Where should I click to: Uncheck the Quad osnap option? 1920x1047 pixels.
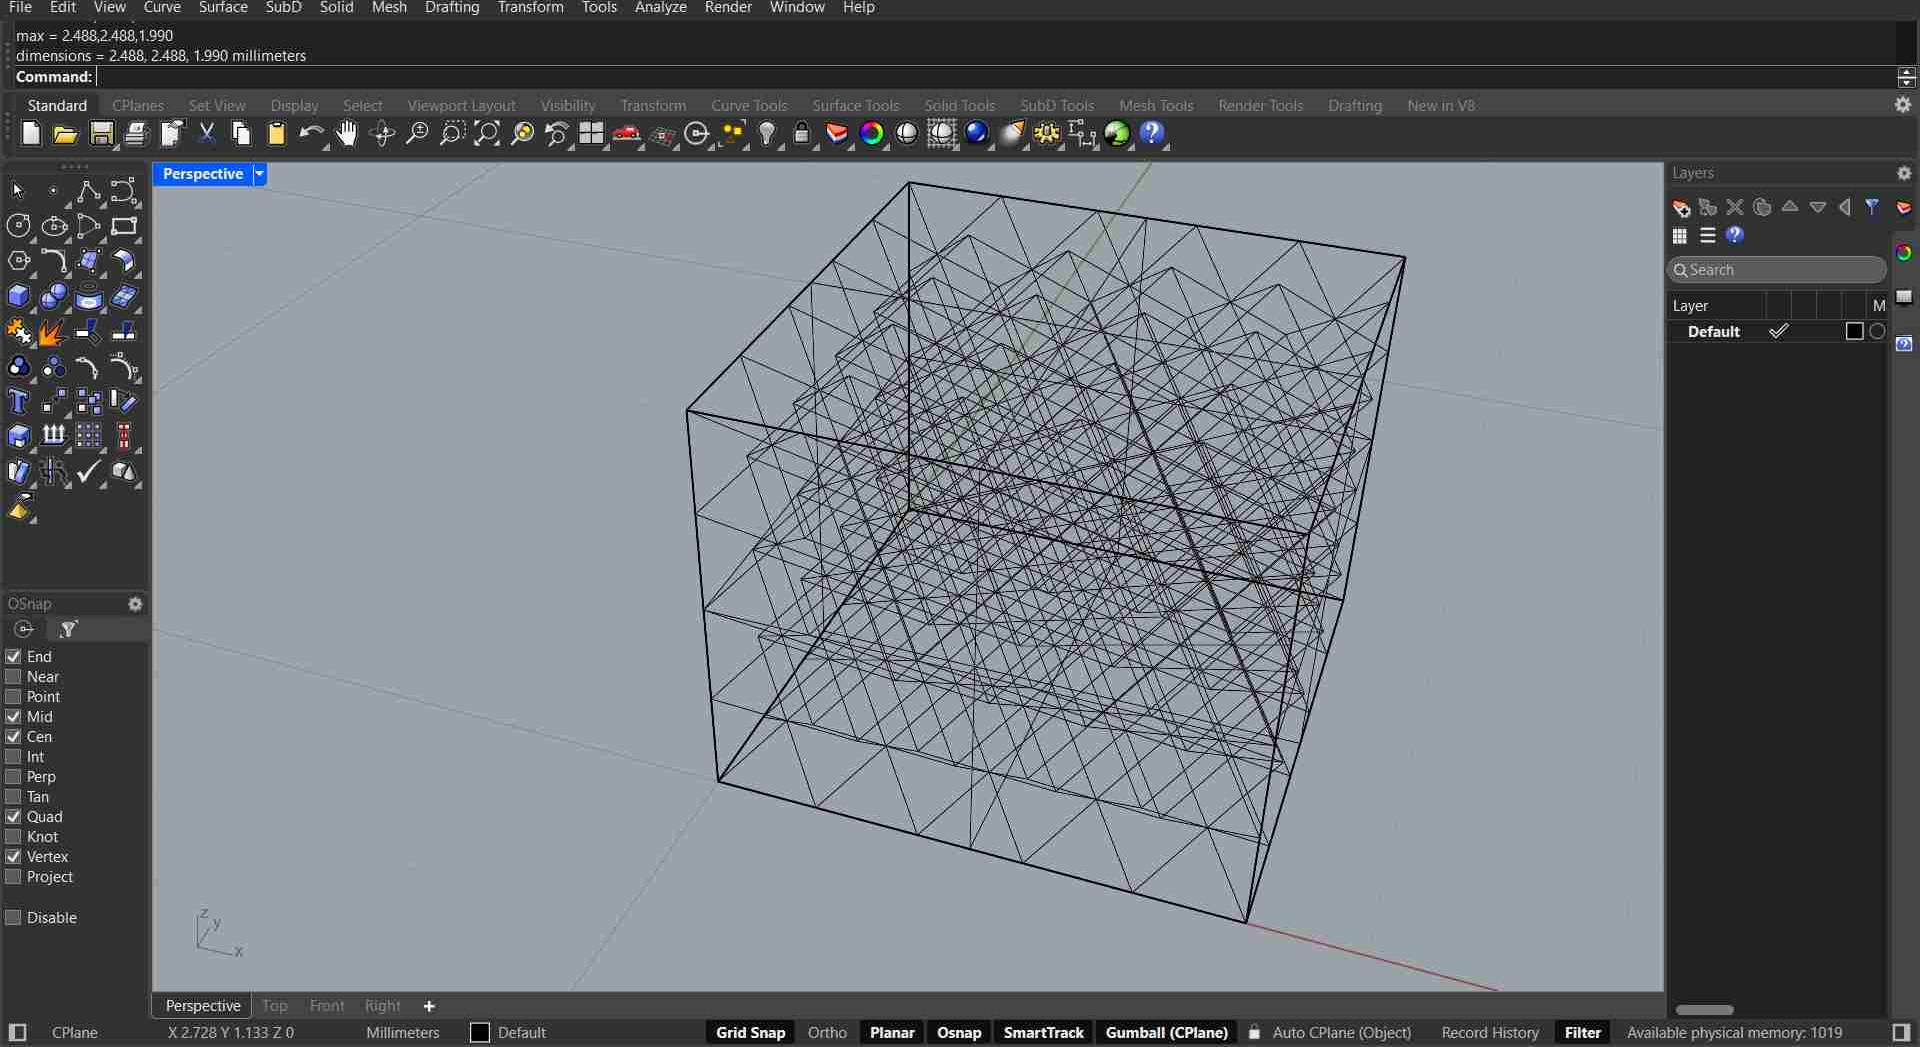(14, 817)
